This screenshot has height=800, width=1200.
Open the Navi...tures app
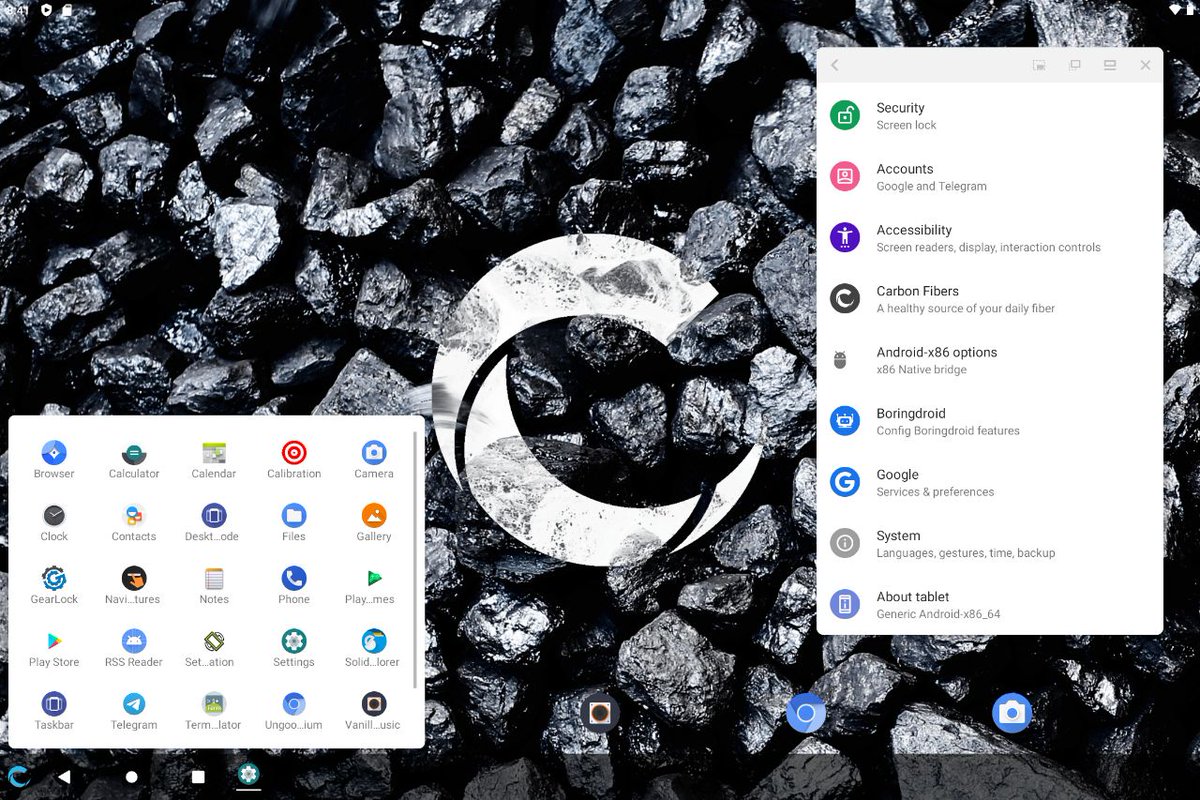pos(134,586)
